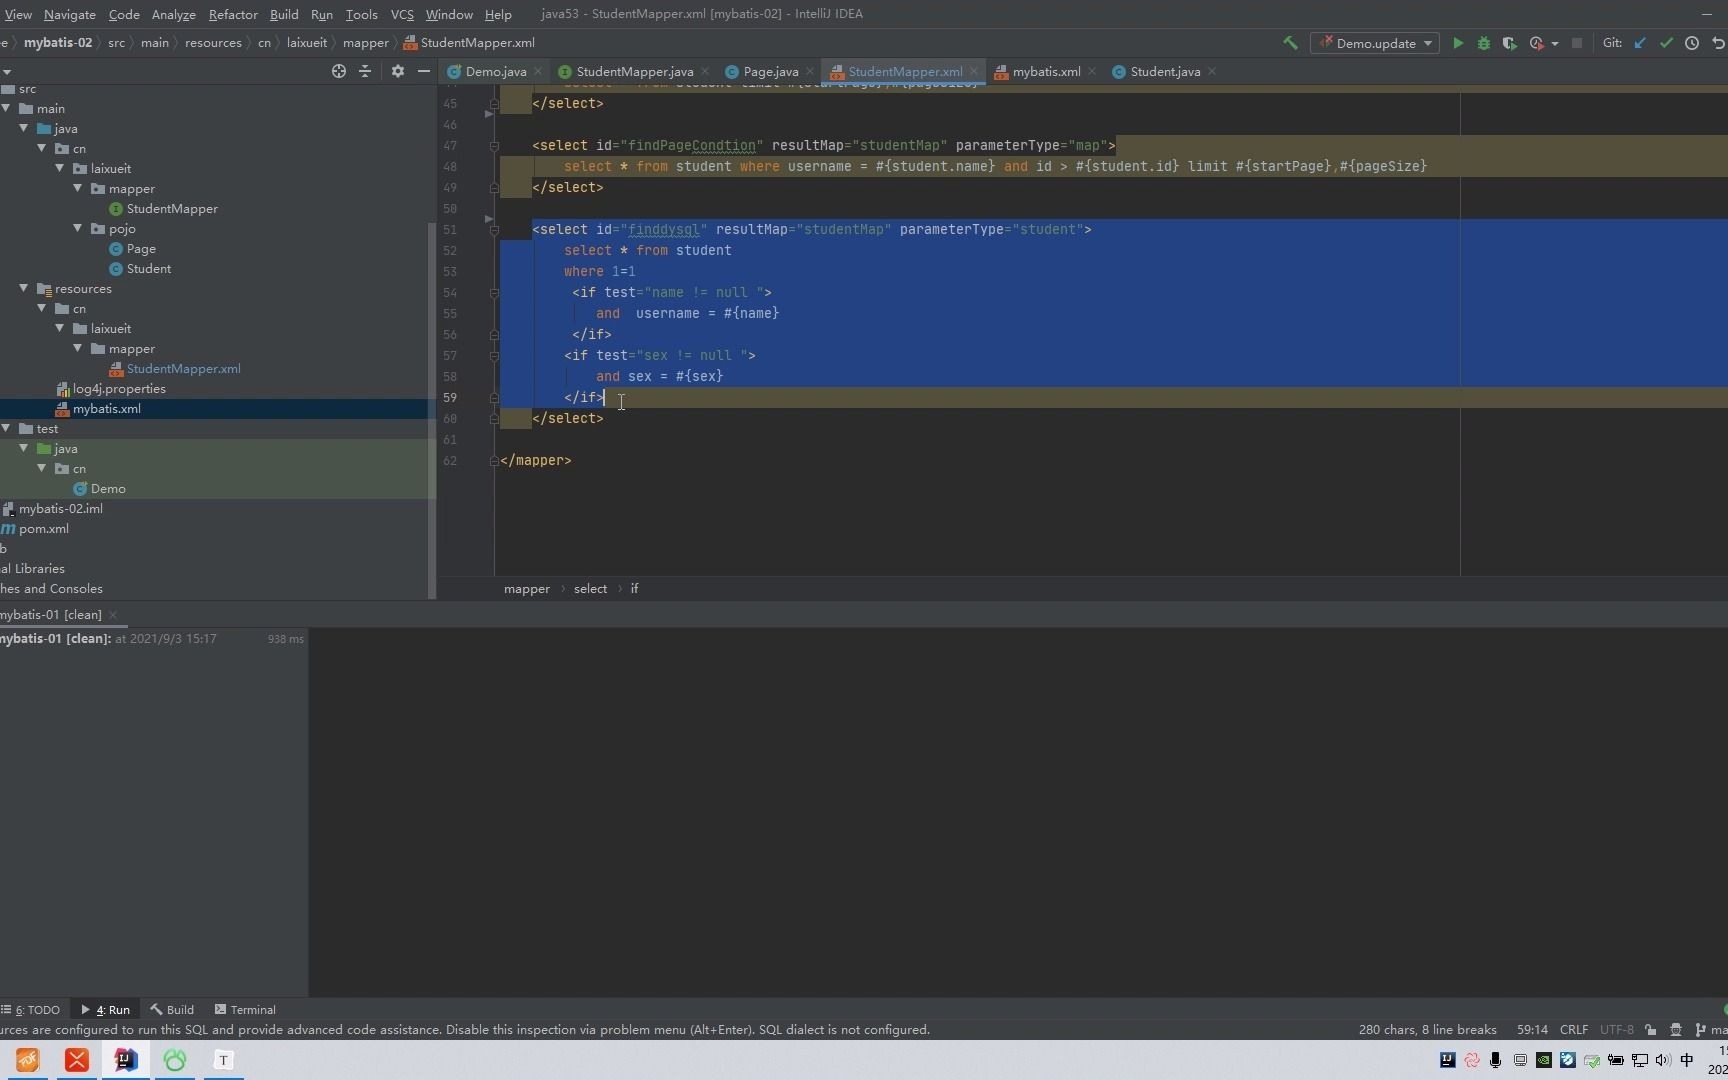Run with coverage icon
The height and width of the screenshot is (1080, 1728).
coord(1510,43)
